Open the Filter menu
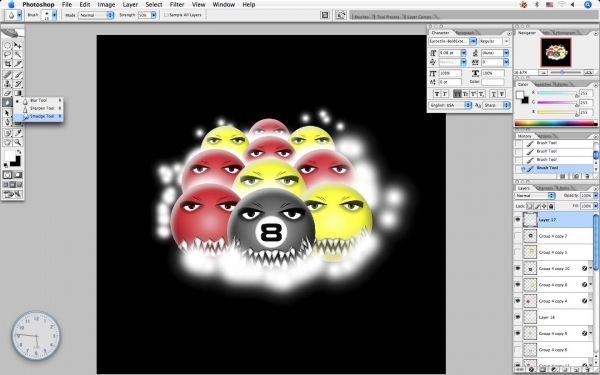600x375 pixels. click(177, 5)
